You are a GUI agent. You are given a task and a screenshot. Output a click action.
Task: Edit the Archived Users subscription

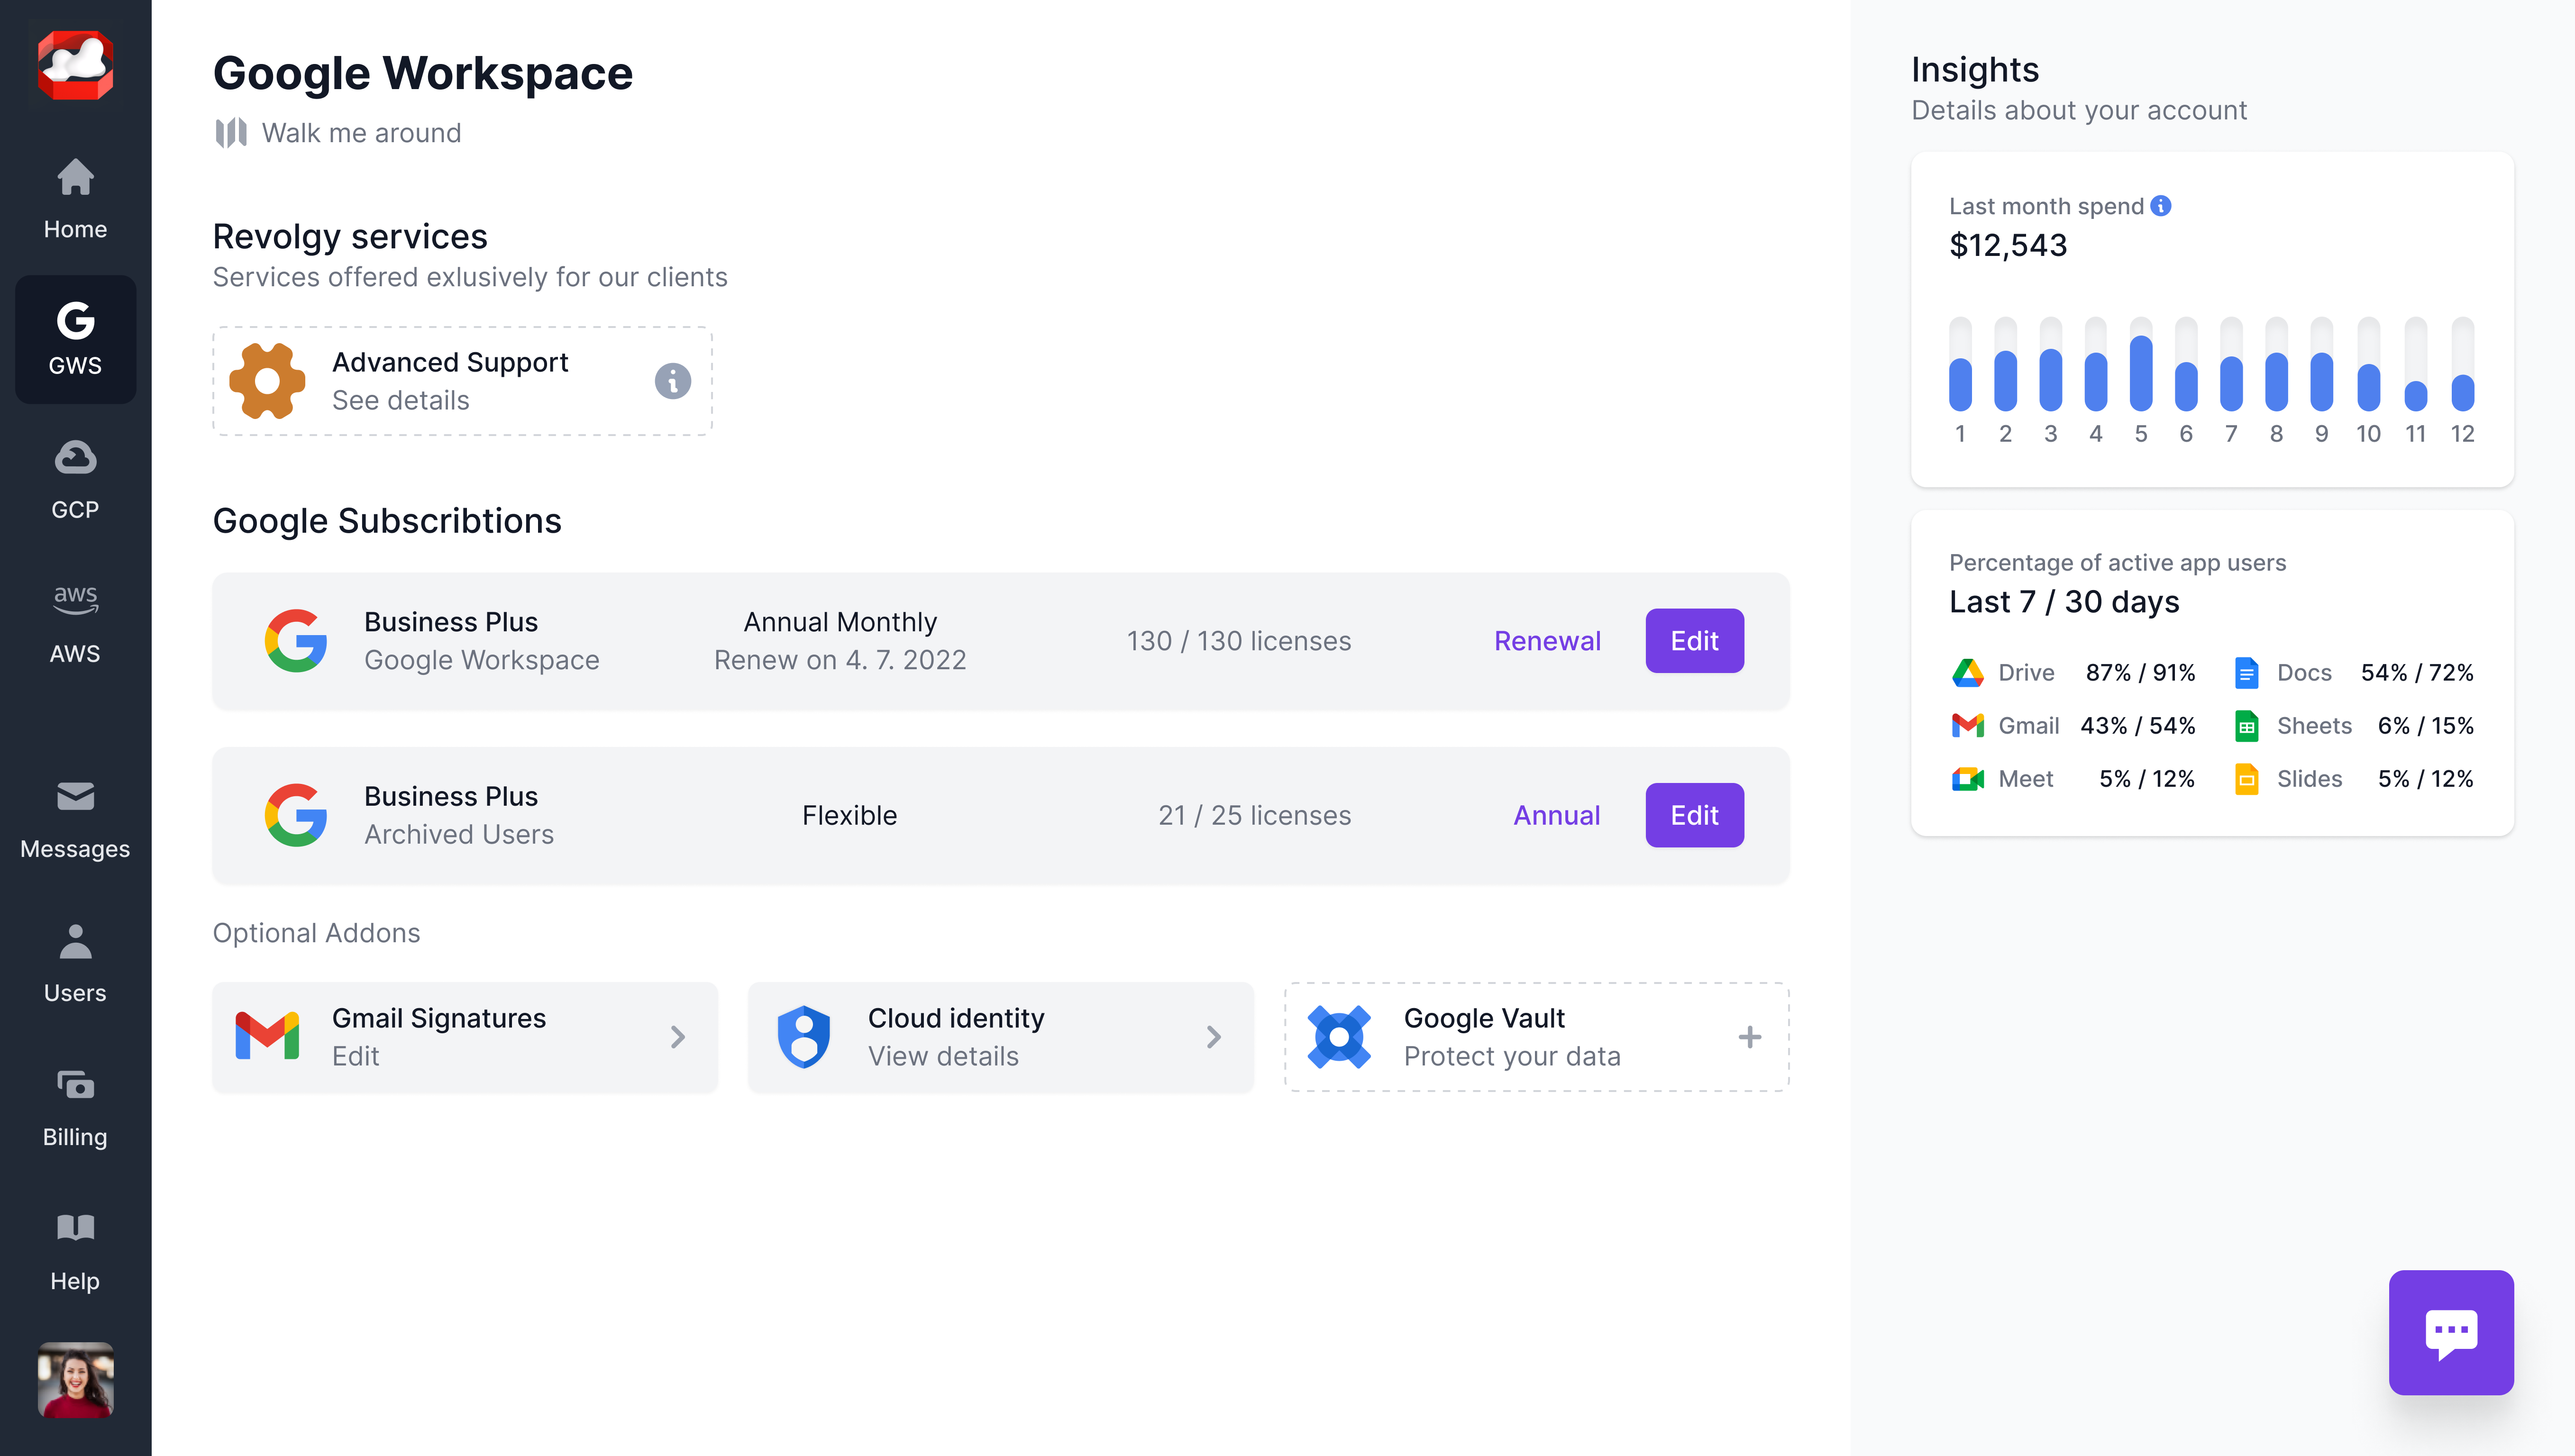[1694, 815]
